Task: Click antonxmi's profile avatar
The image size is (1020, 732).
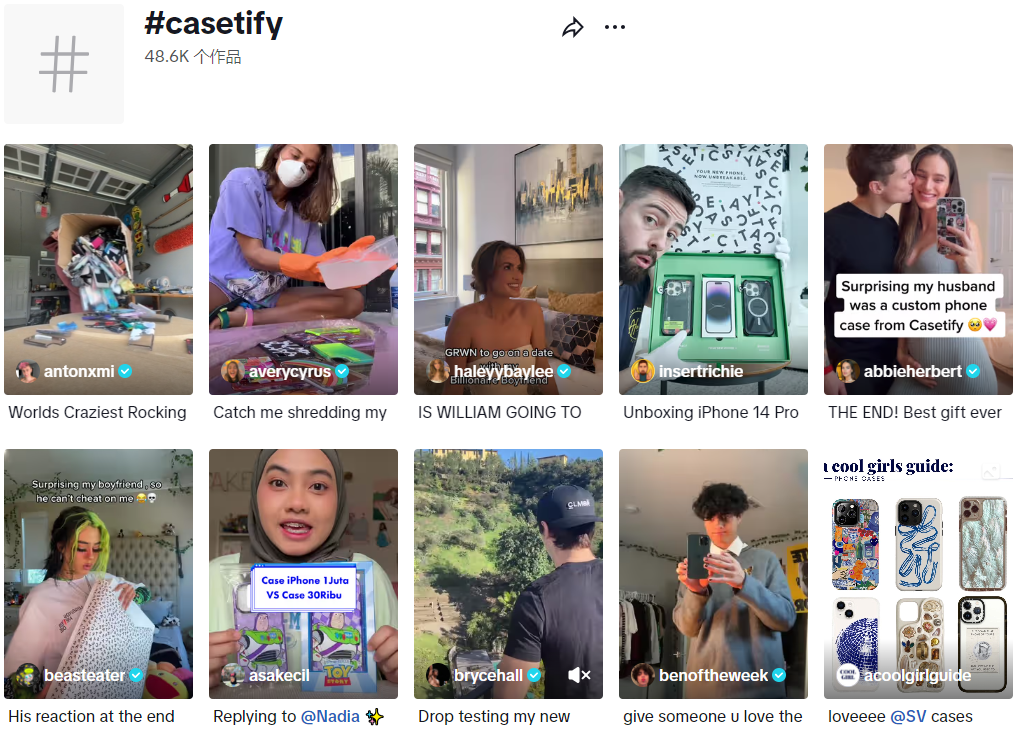Action: [x=27, y=372]
